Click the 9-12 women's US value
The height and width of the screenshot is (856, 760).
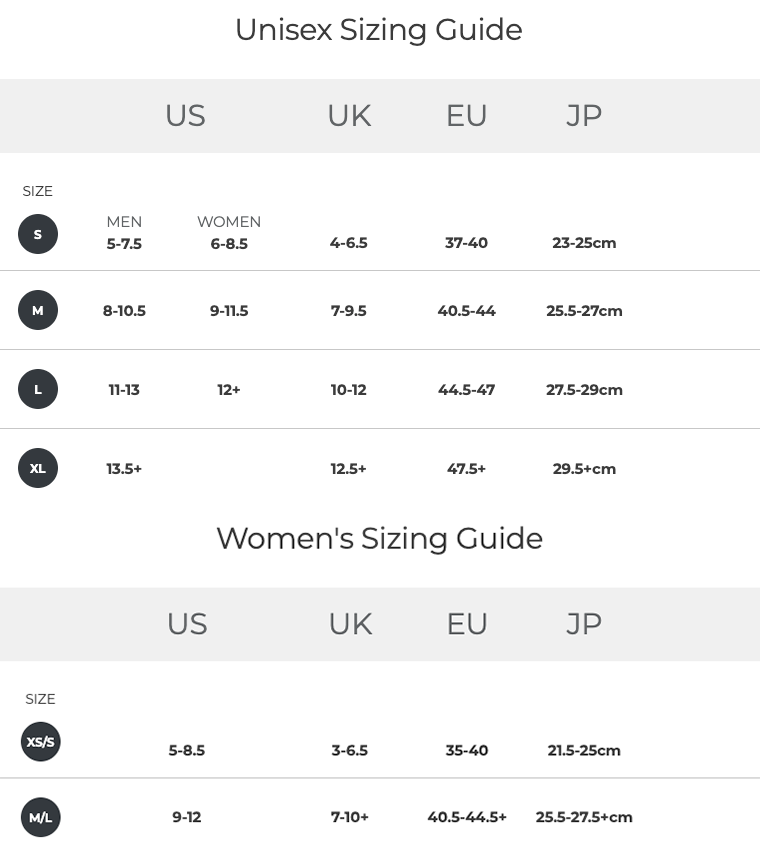187,817
